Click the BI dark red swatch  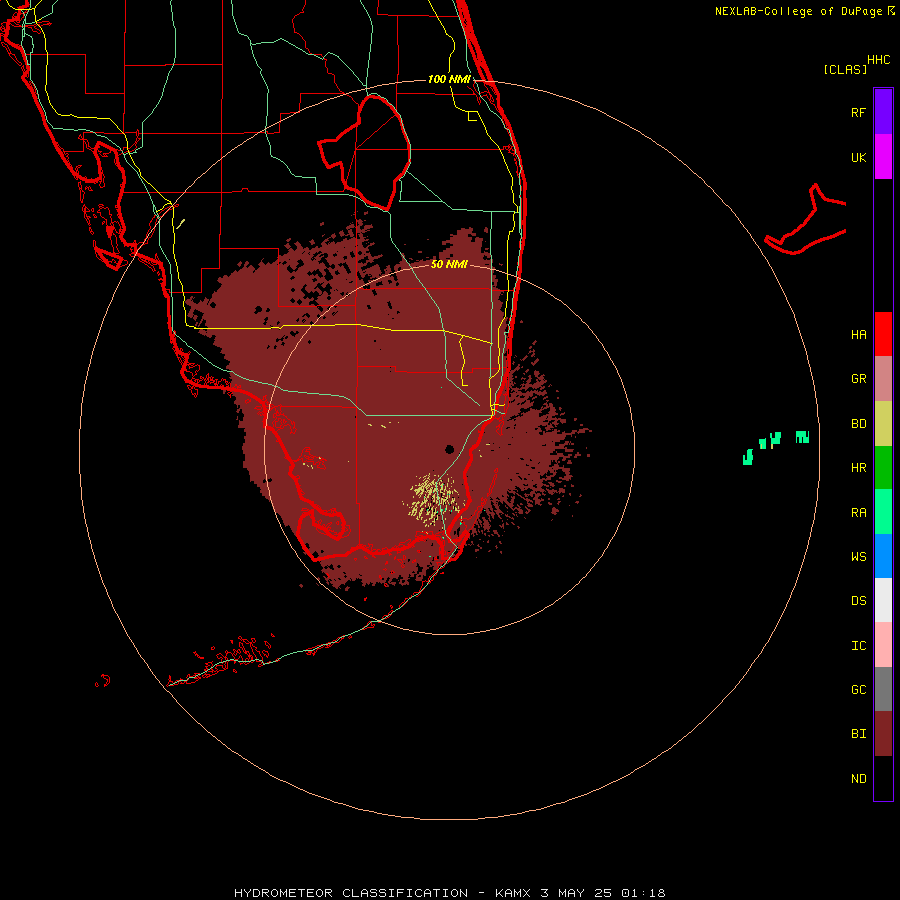coord(883,734)
